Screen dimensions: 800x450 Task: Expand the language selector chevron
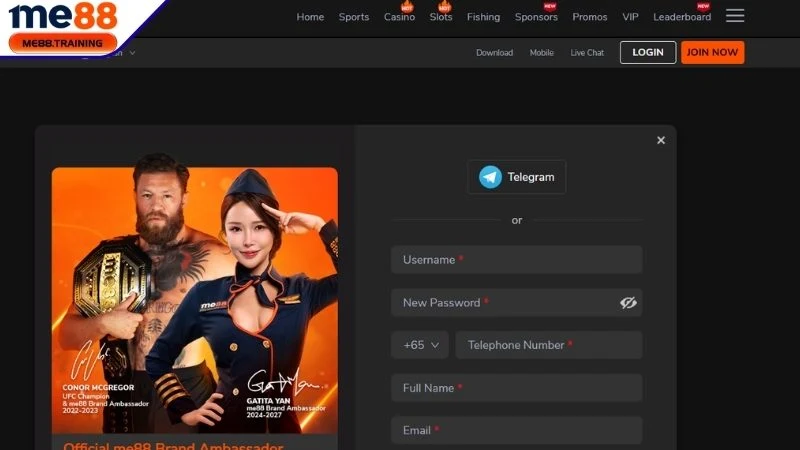(132, 53)
